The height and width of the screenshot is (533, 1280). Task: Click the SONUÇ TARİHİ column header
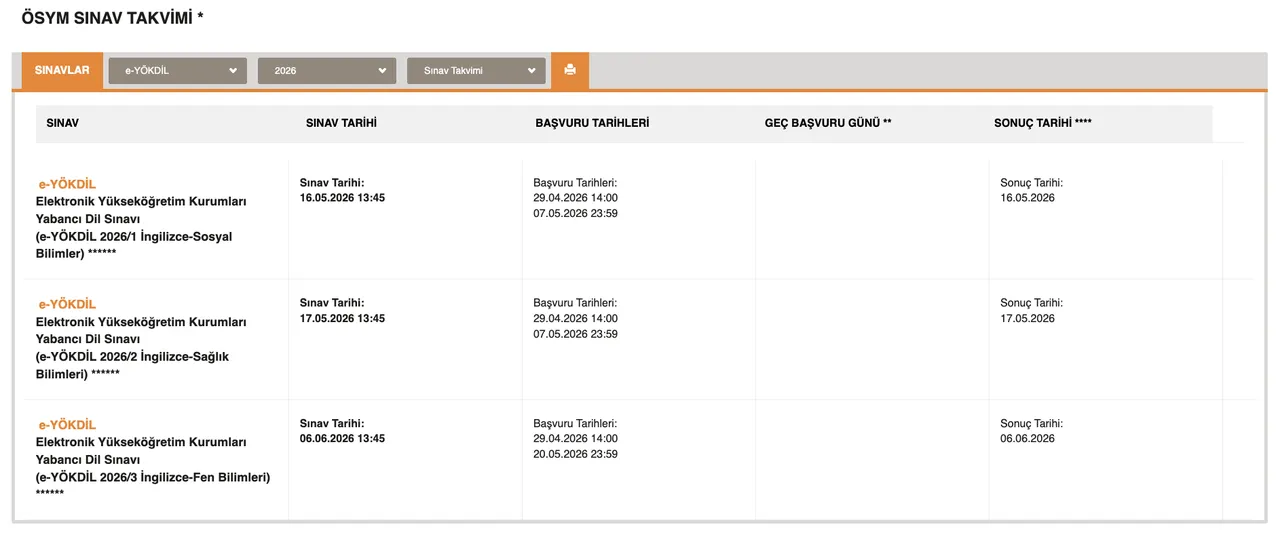click(1043, 123)
